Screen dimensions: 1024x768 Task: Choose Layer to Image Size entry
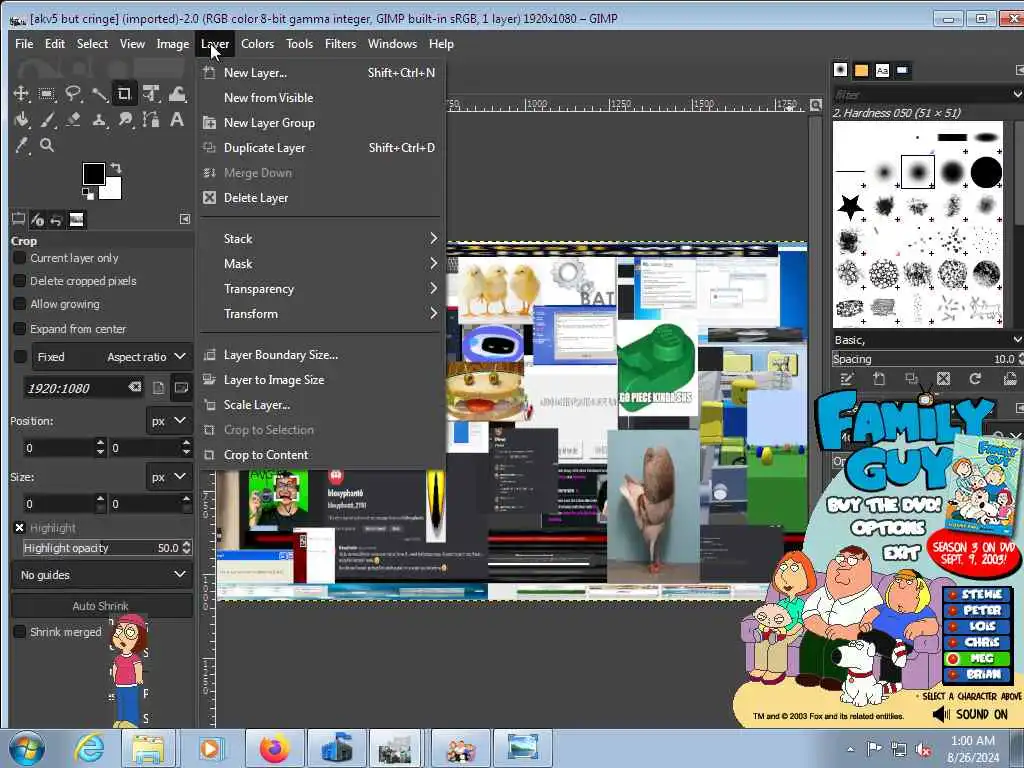(321, 379)
